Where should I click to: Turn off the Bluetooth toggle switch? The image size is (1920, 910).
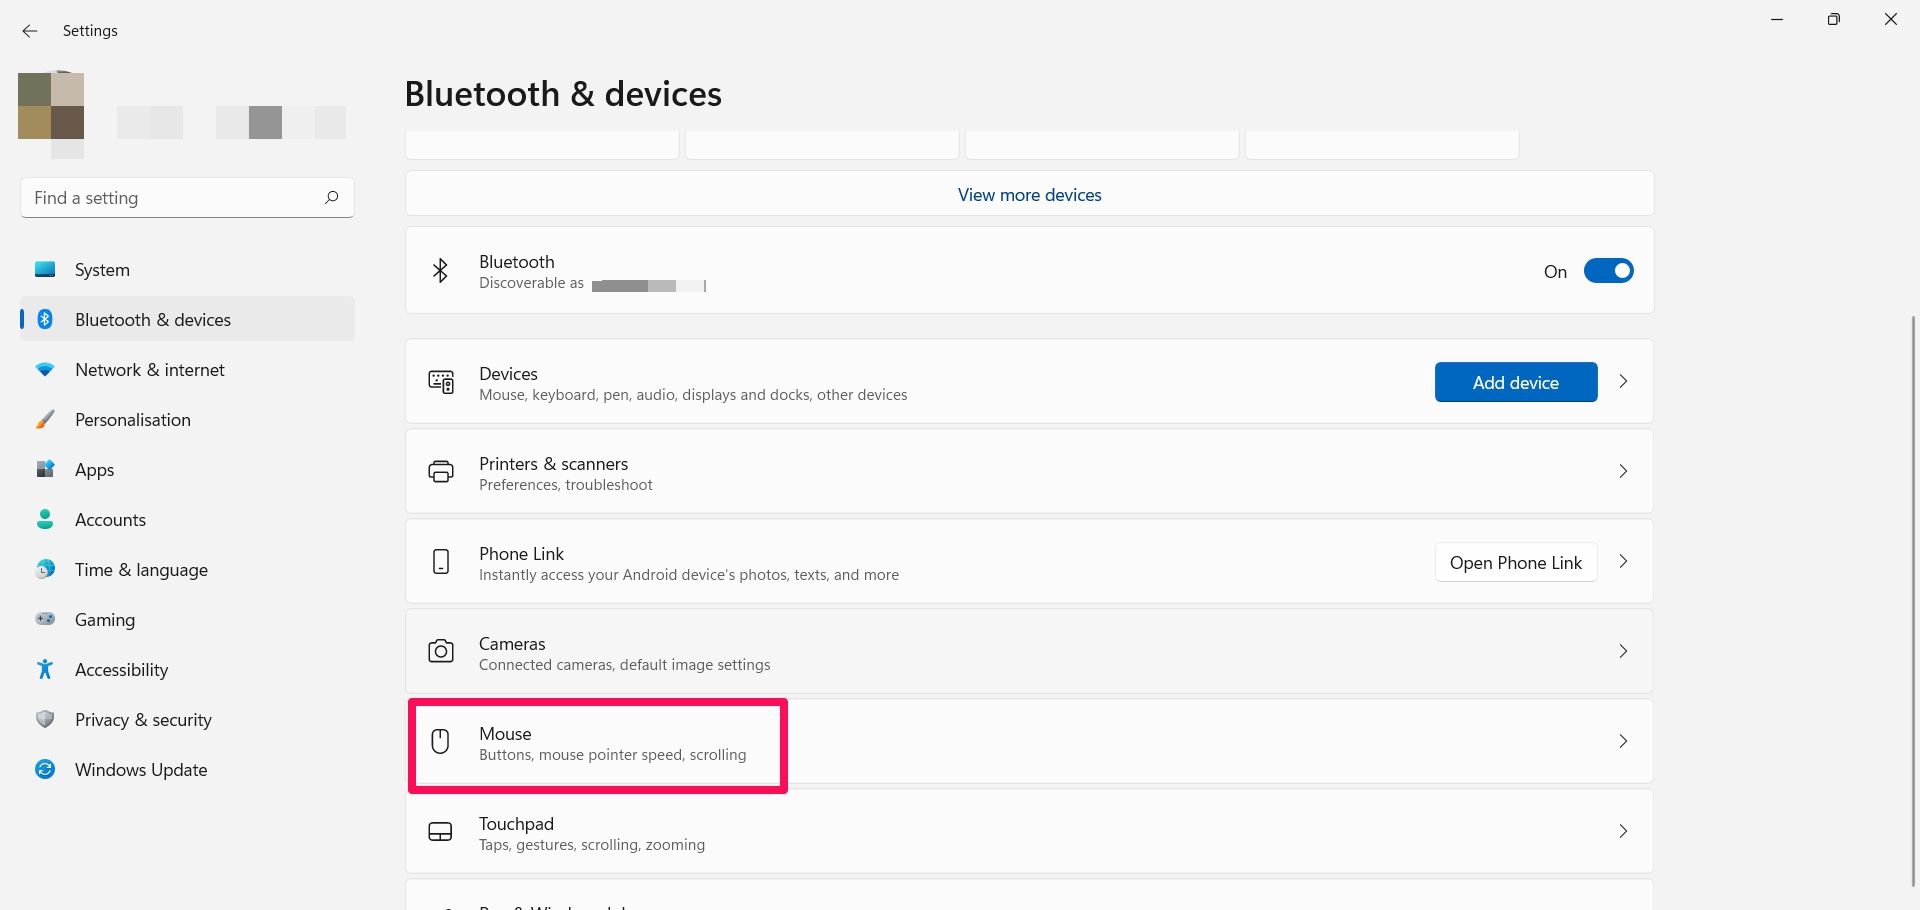pos(1608,271)
